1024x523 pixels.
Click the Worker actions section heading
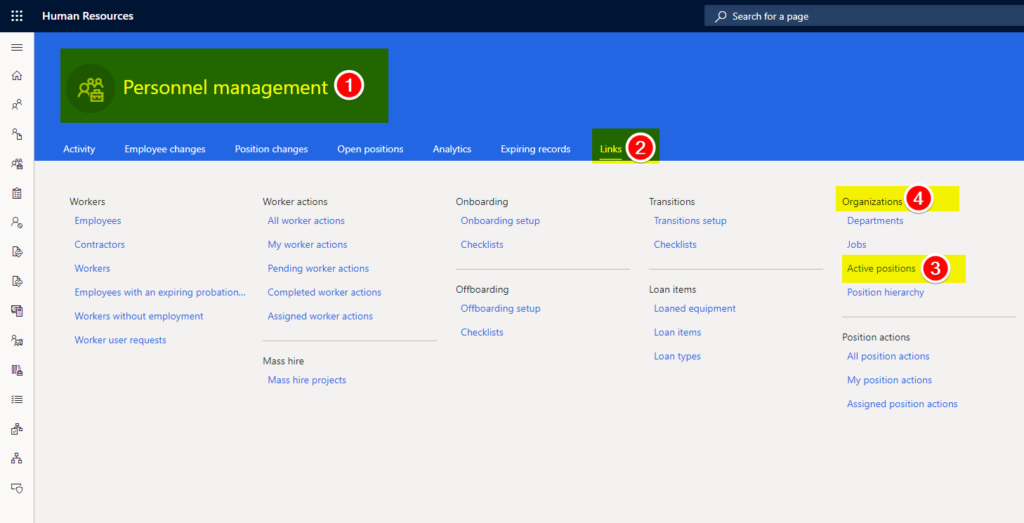[295, 202]
